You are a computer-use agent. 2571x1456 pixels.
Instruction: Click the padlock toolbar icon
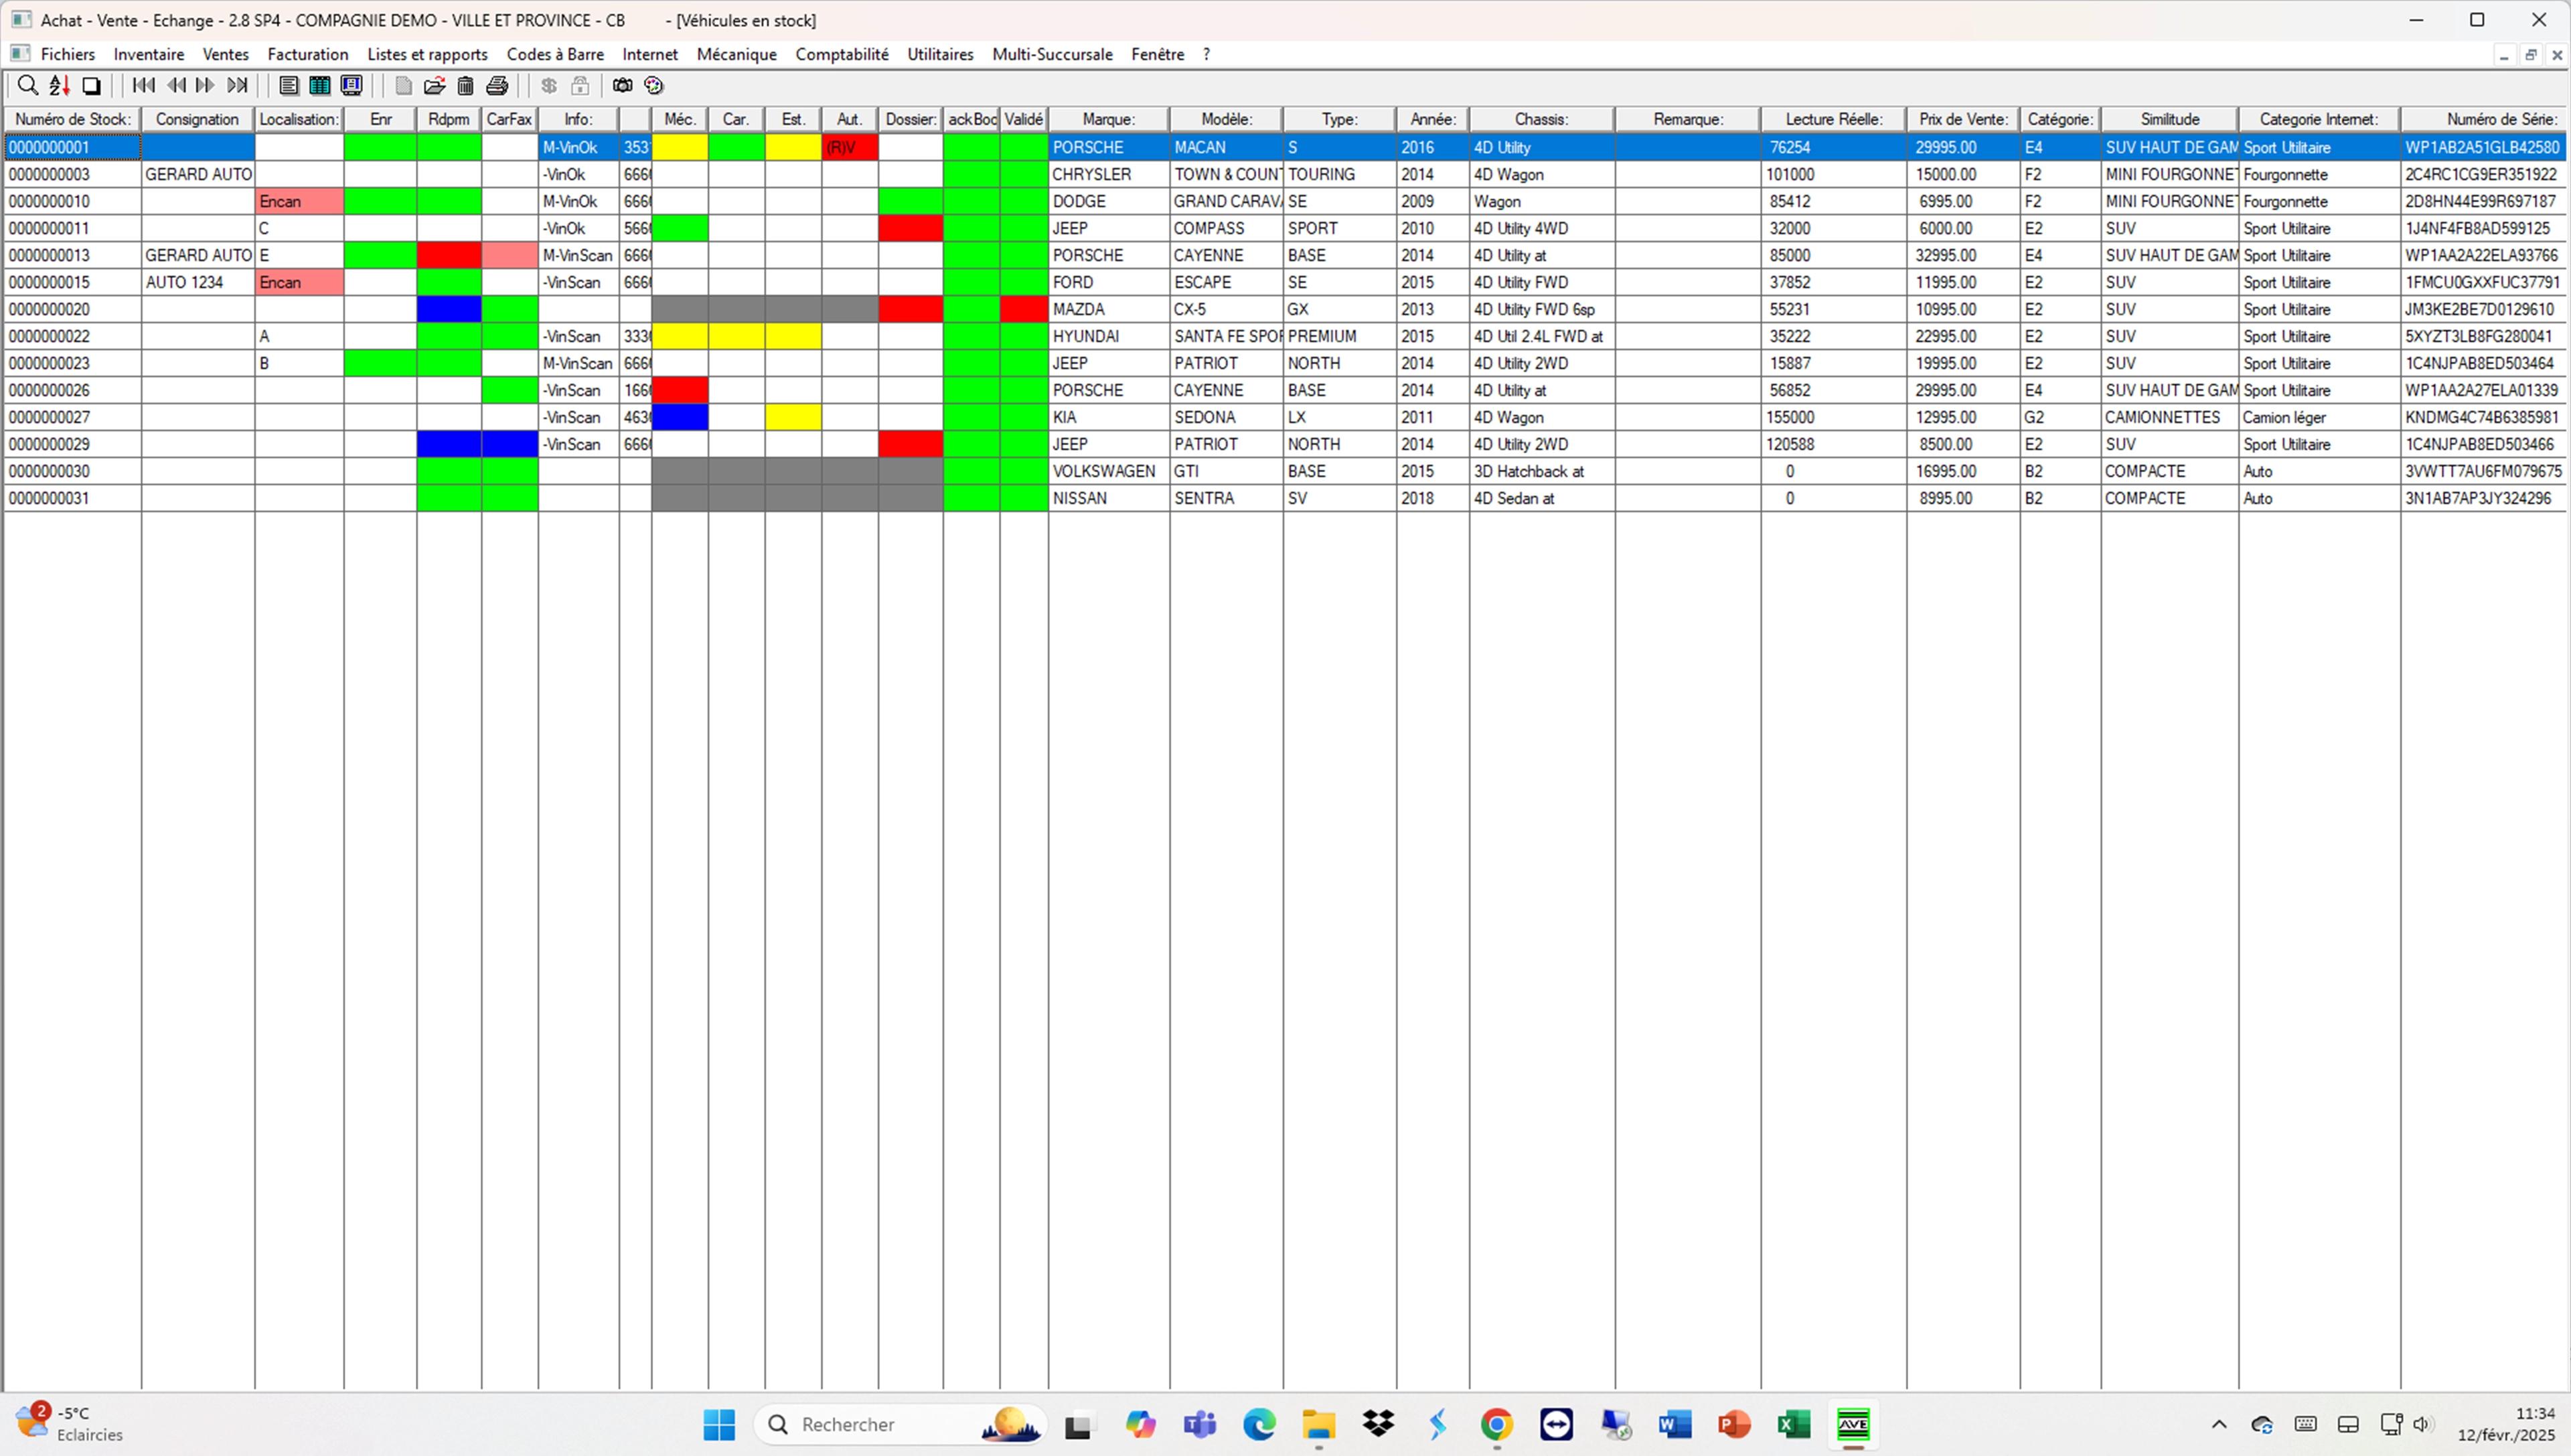[580, 85]
